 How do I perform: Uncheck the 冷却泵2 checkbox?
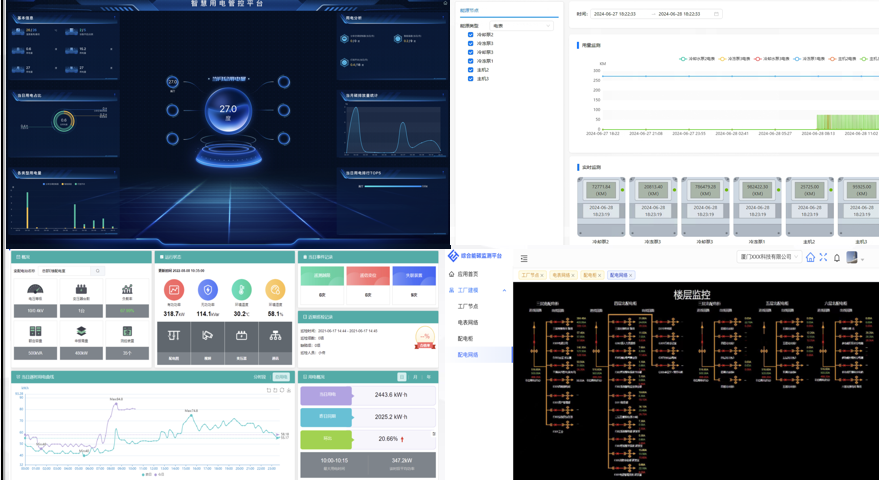471,35
